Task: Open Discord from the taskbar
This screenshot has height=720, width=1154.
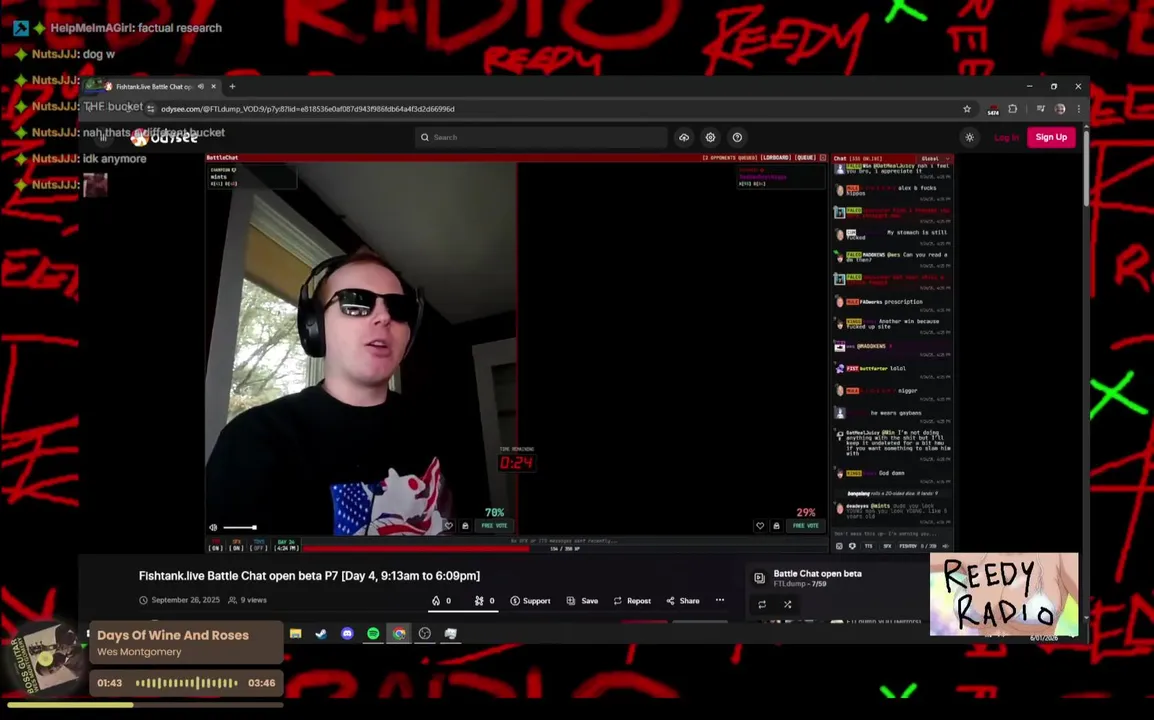Action: coord(347,633)
